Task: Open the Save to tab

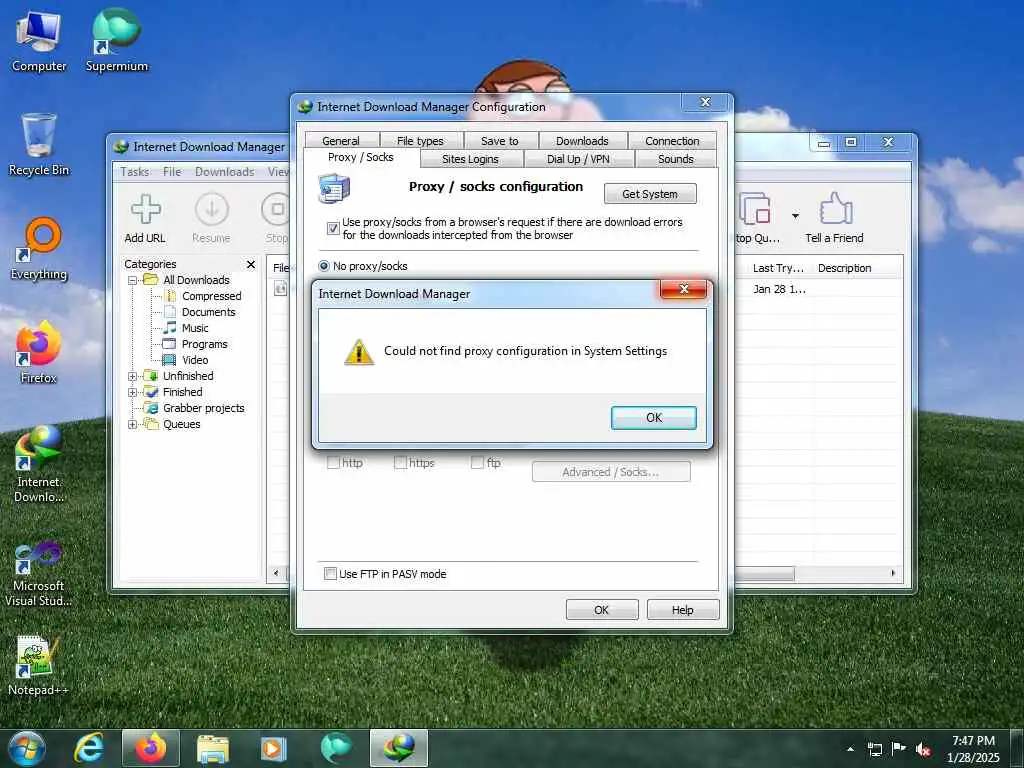Action: pos(500,140)
